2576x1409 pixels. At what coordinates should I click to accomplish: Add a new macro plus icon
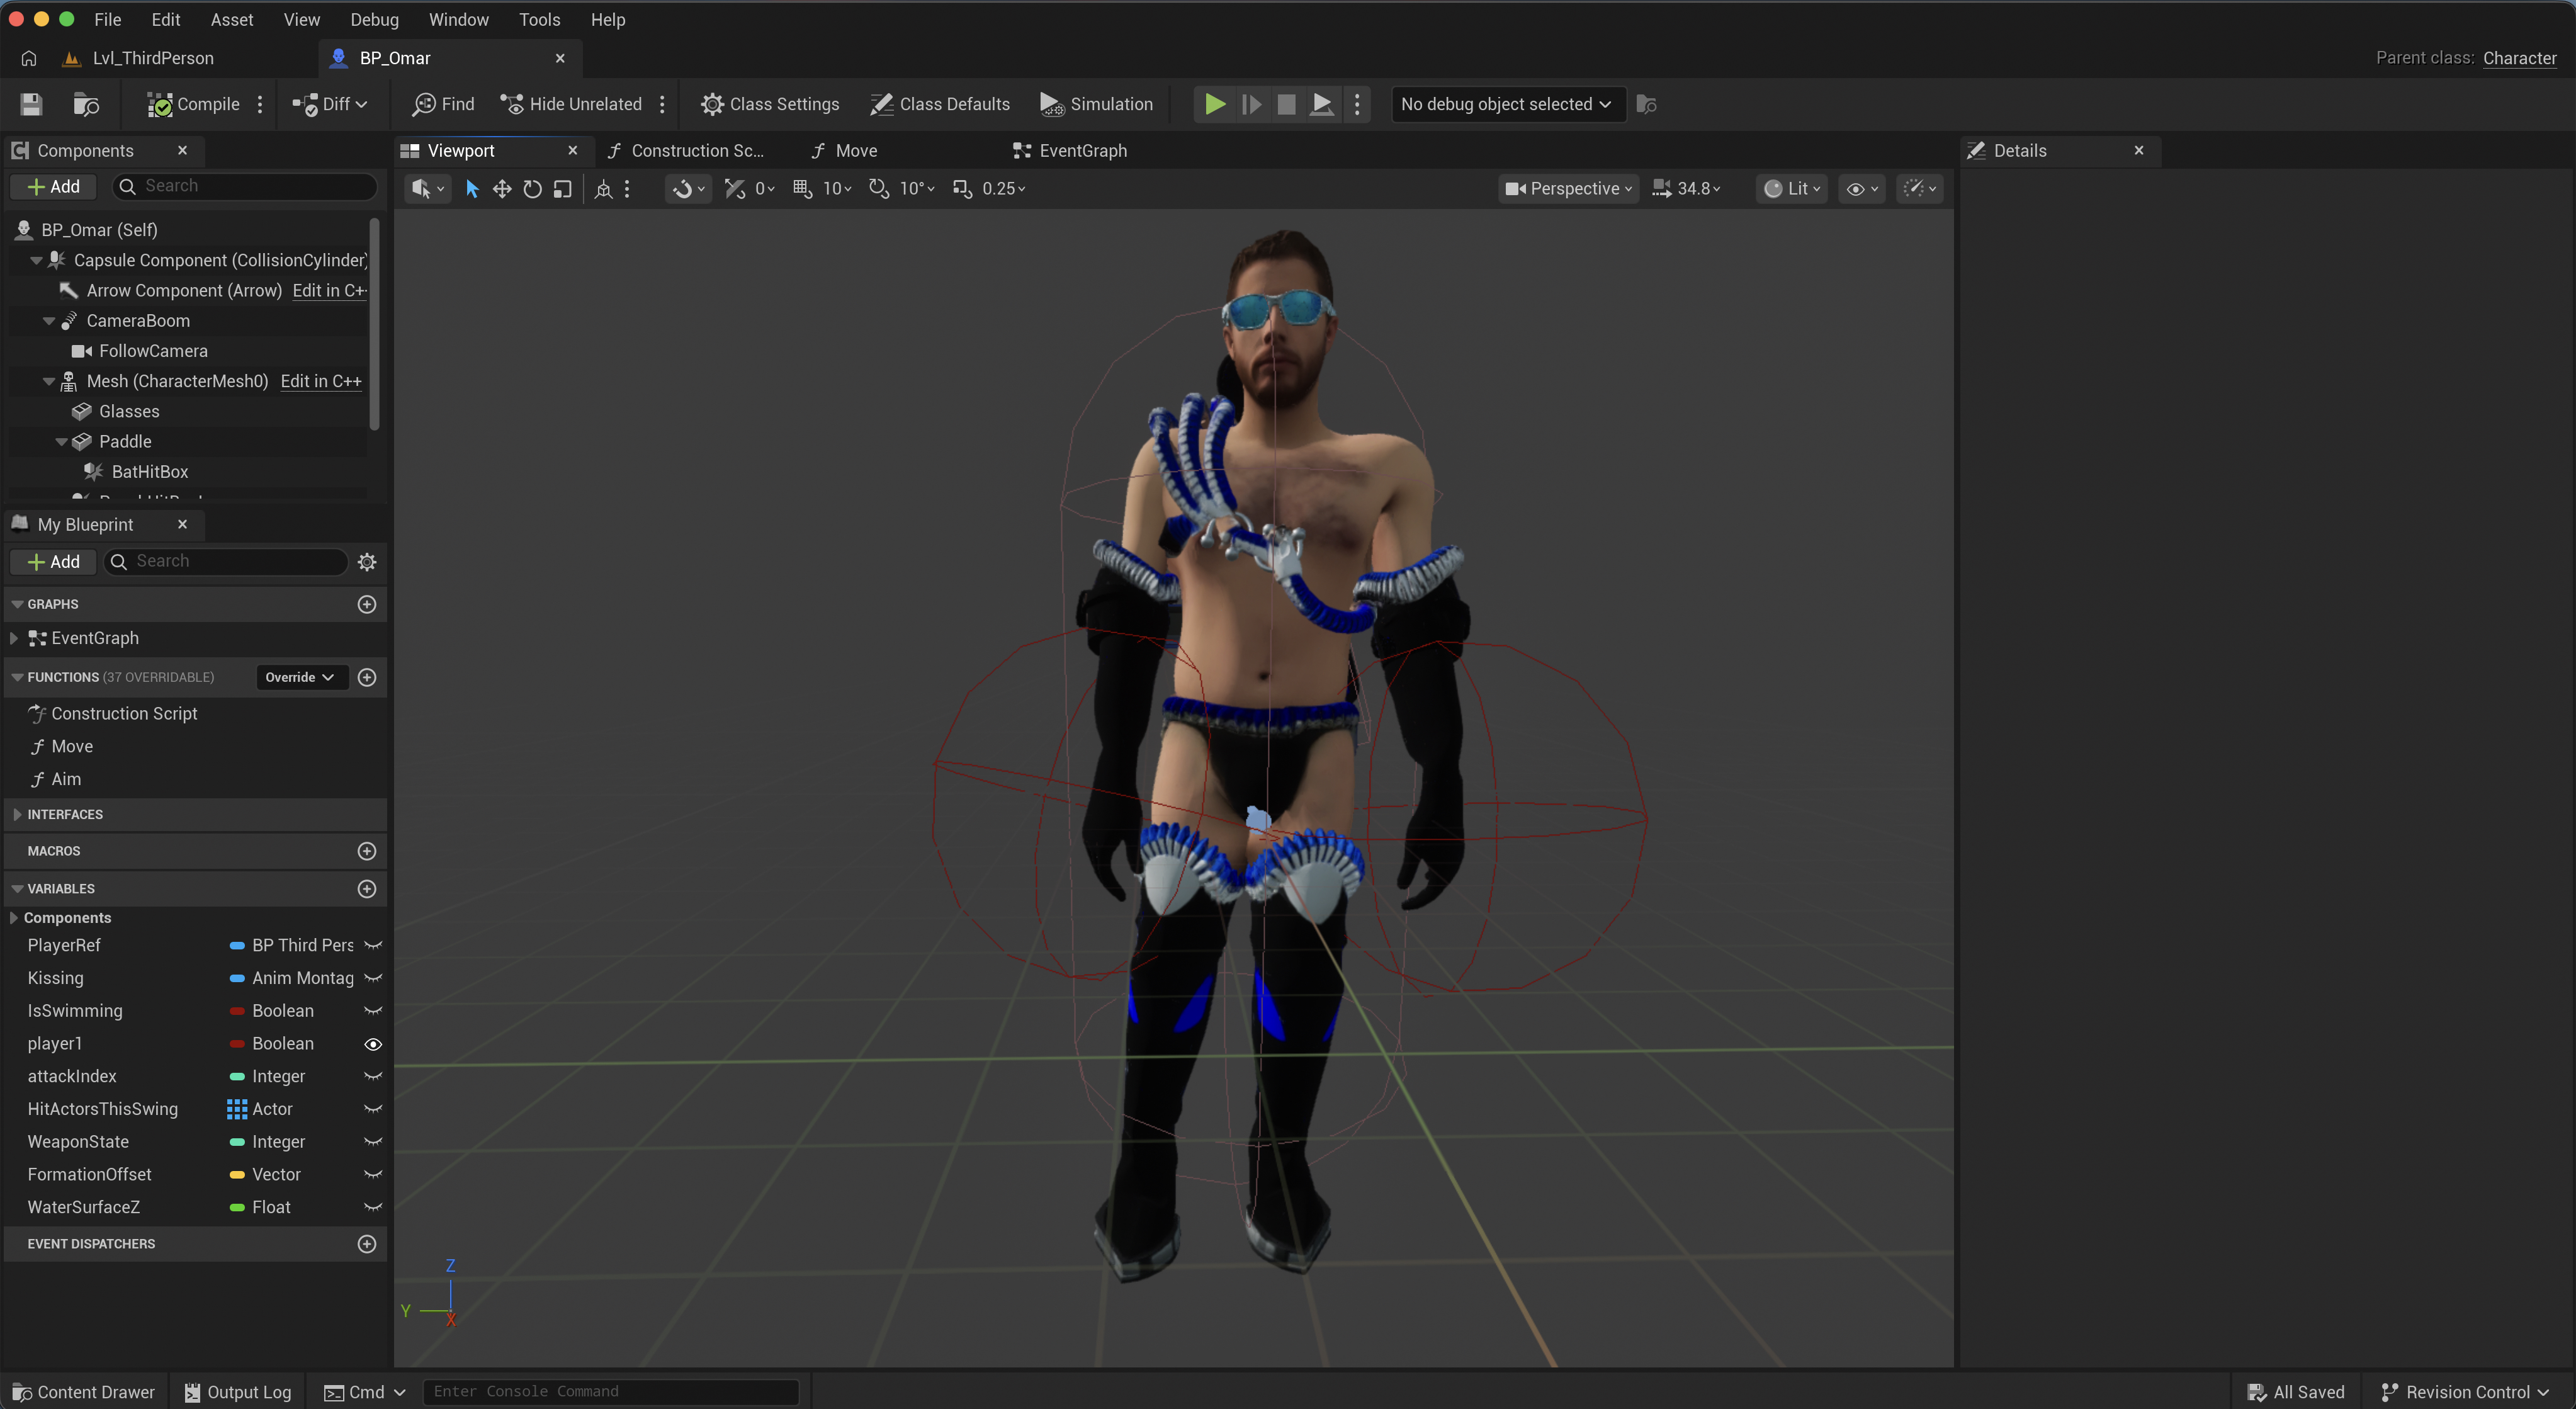coord(367,851)
